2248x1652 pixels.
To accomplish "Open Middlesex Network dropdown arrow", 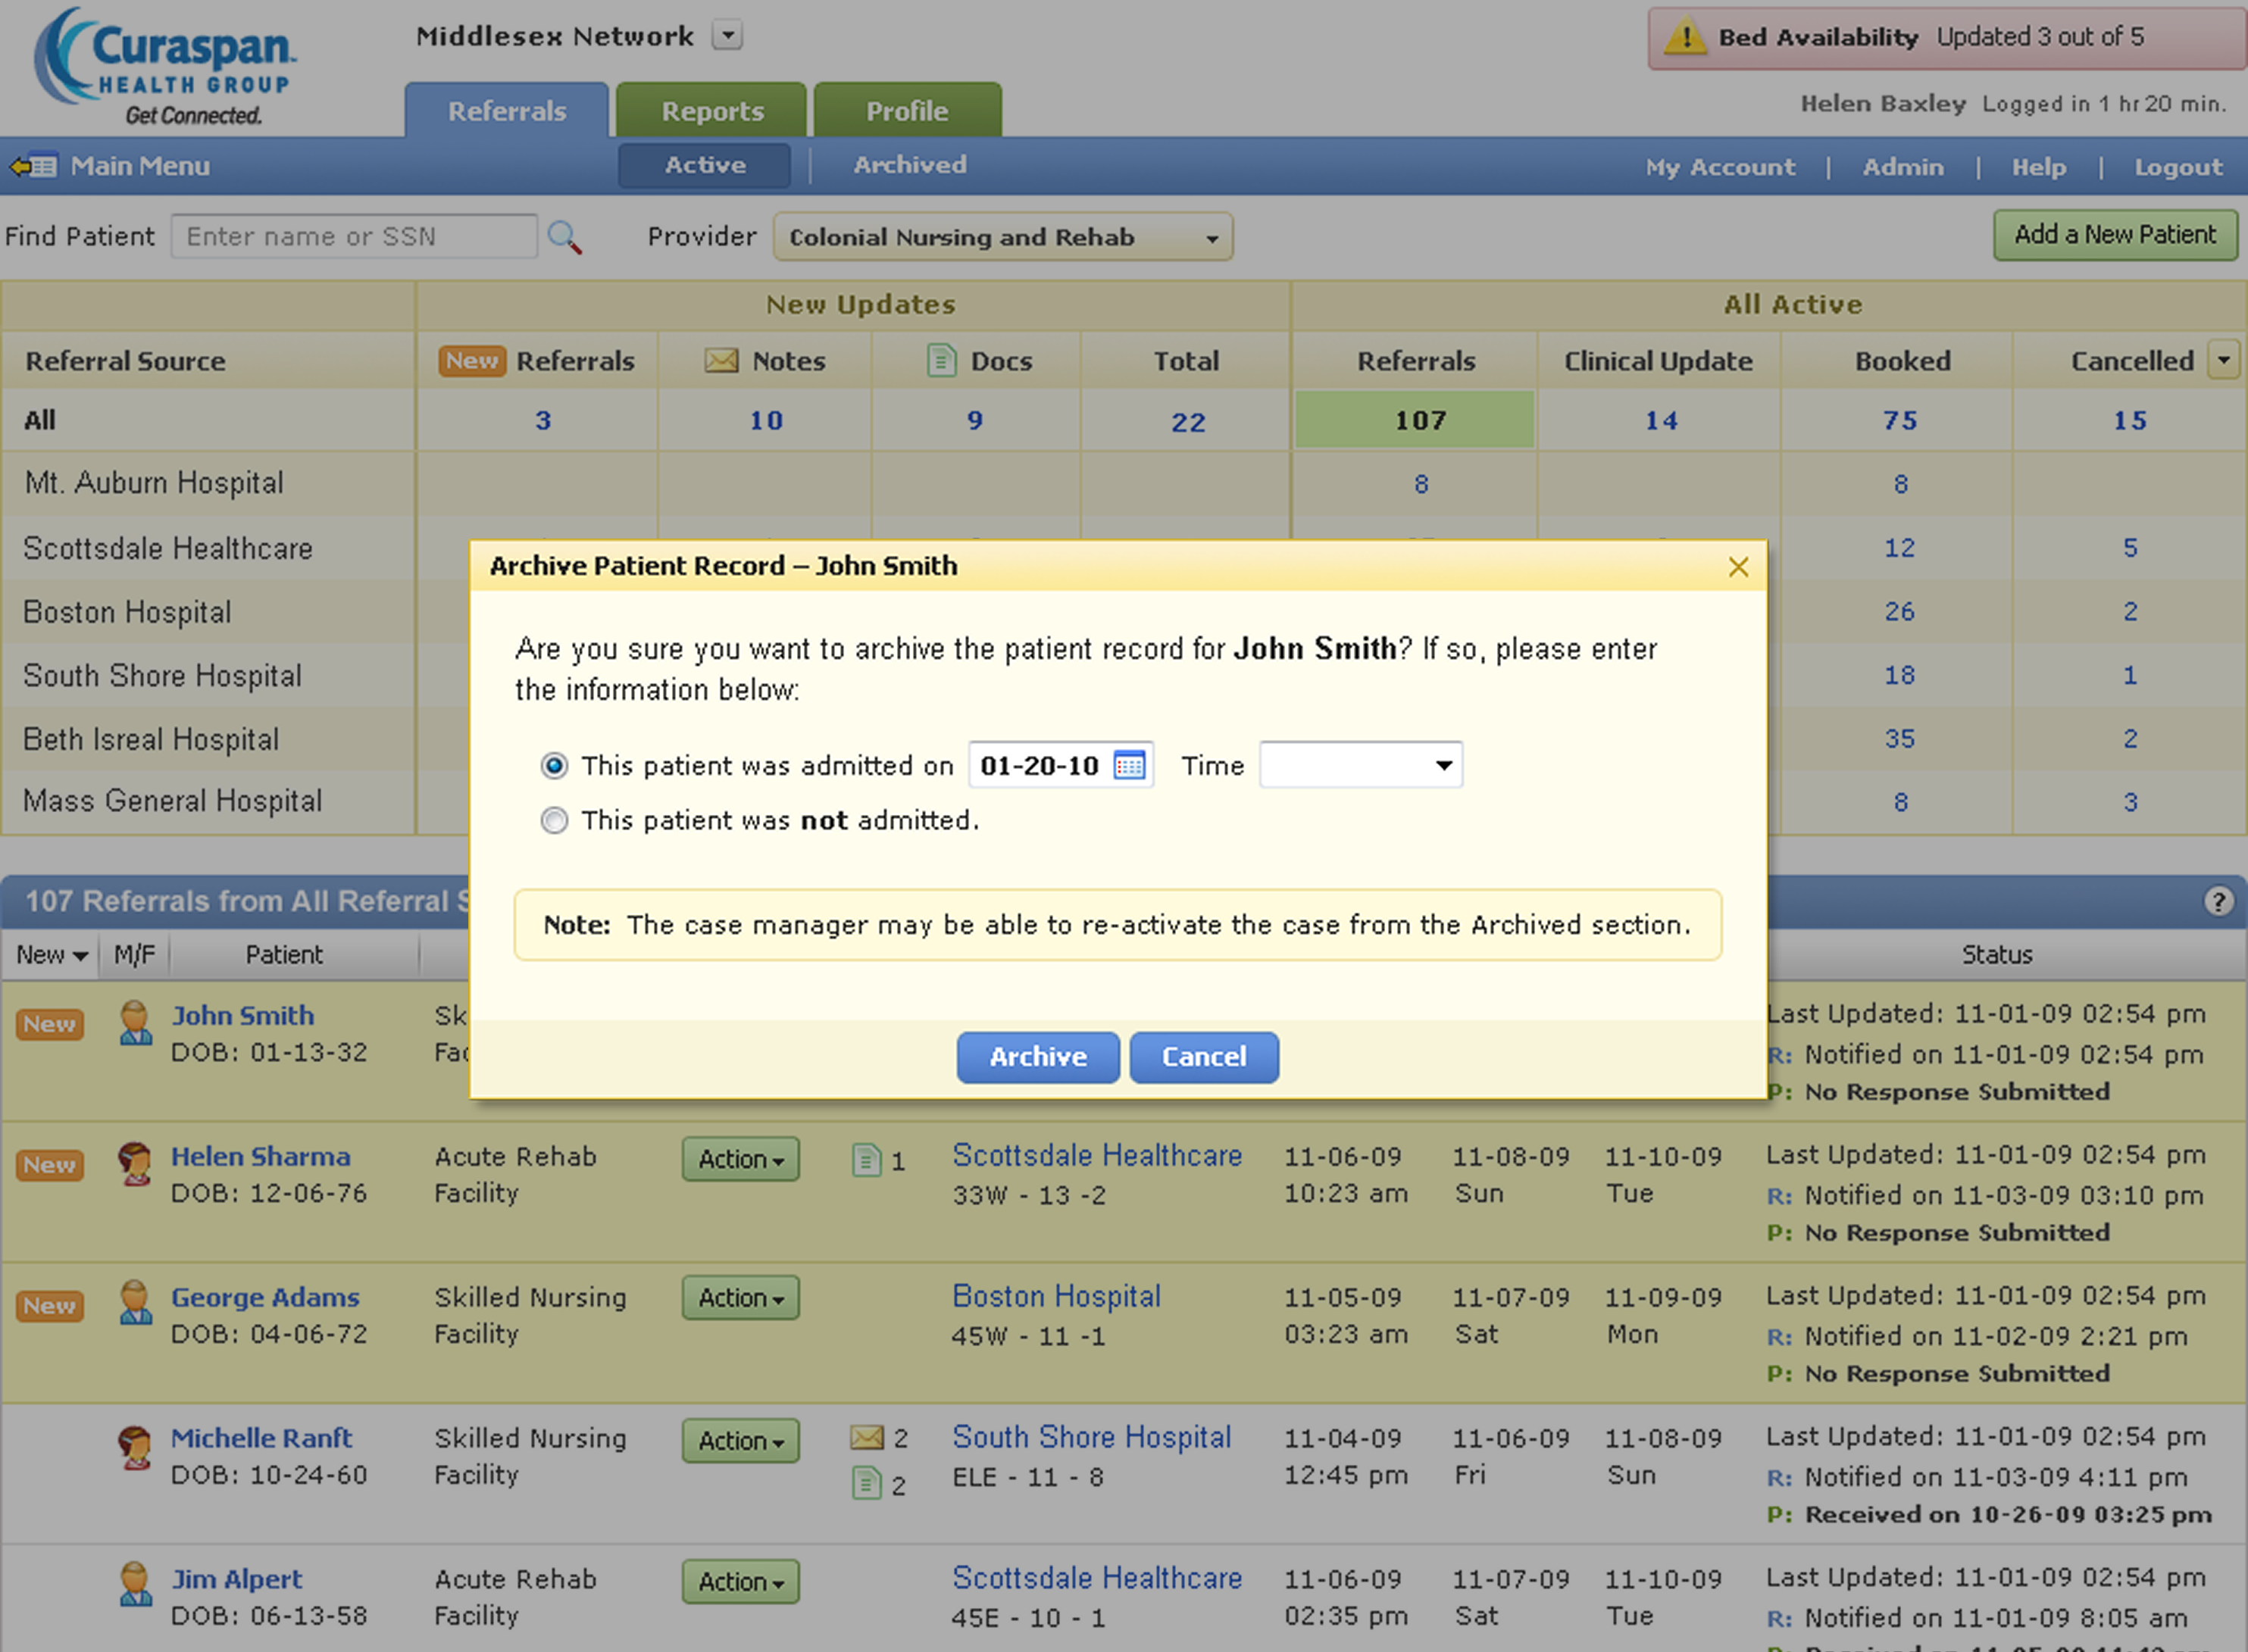I will pos(727,36).
